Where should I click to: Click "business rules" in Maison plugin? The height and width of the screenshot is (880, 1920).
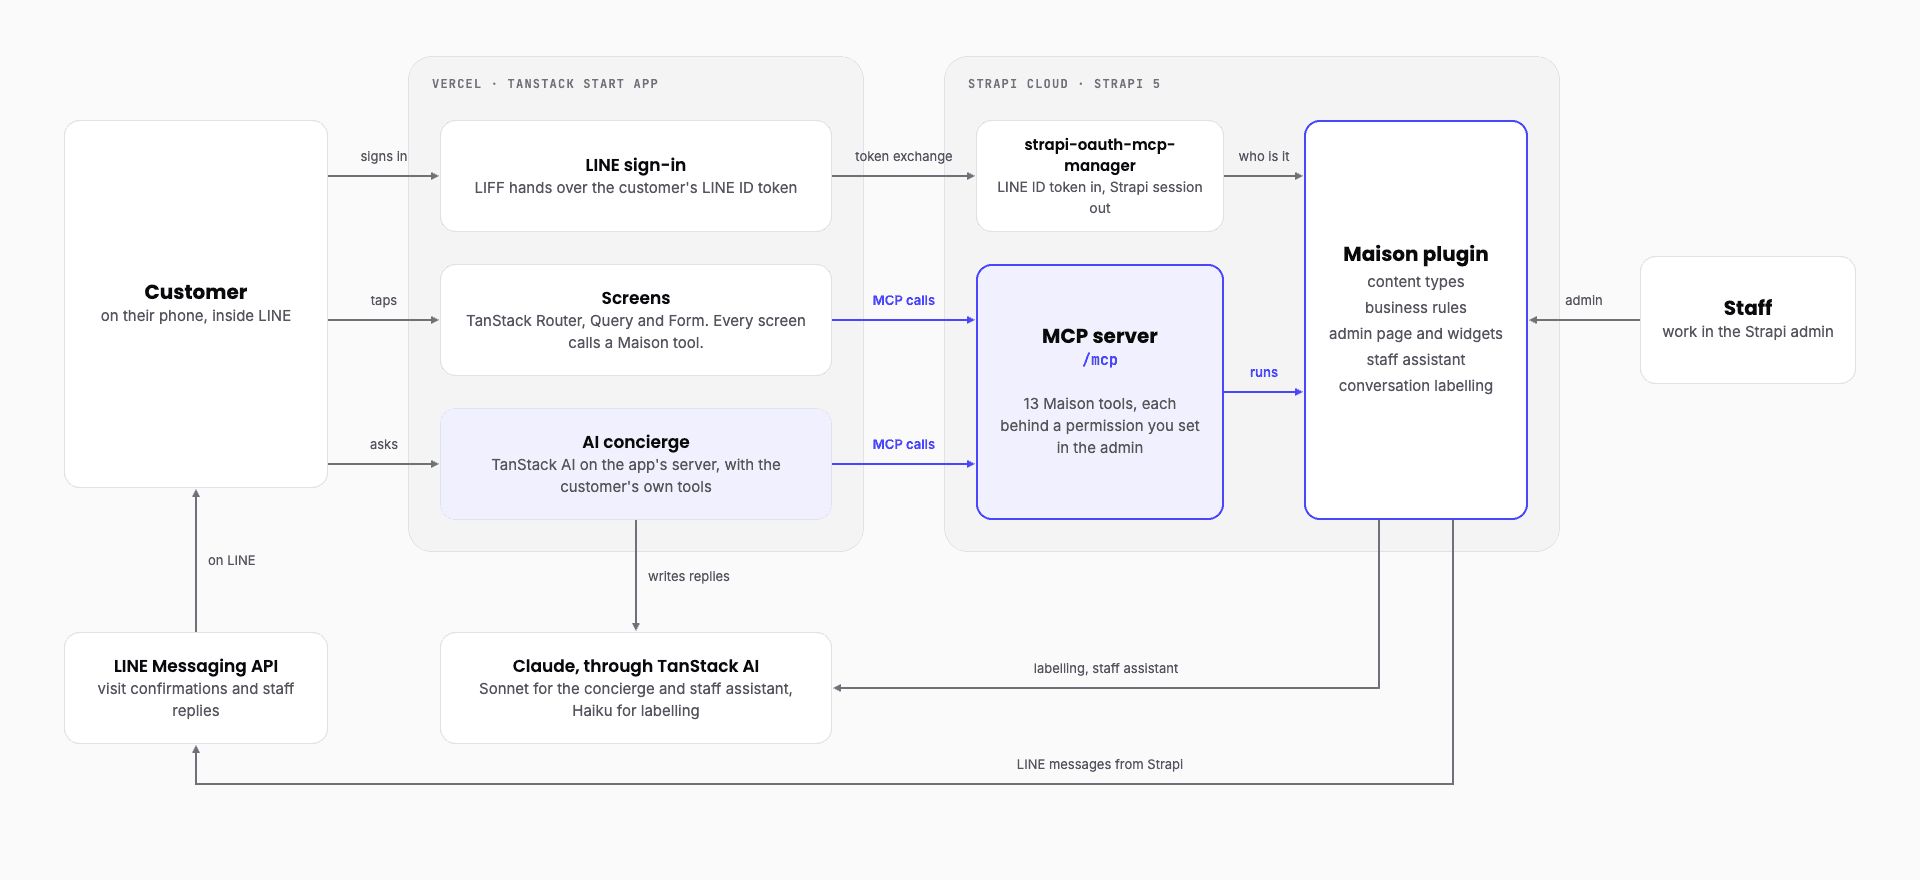1416,308
